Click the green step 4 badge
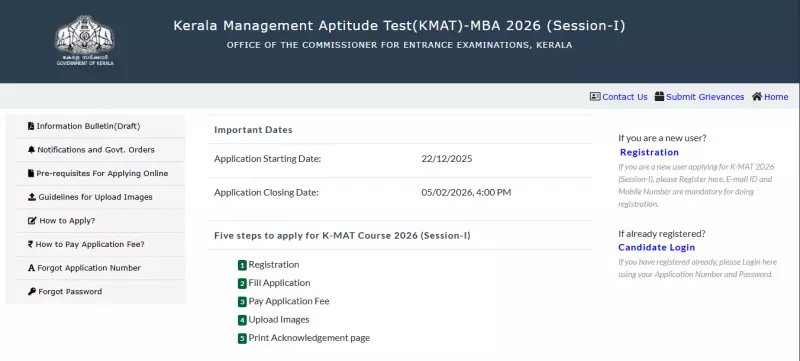 coord(242,320)
